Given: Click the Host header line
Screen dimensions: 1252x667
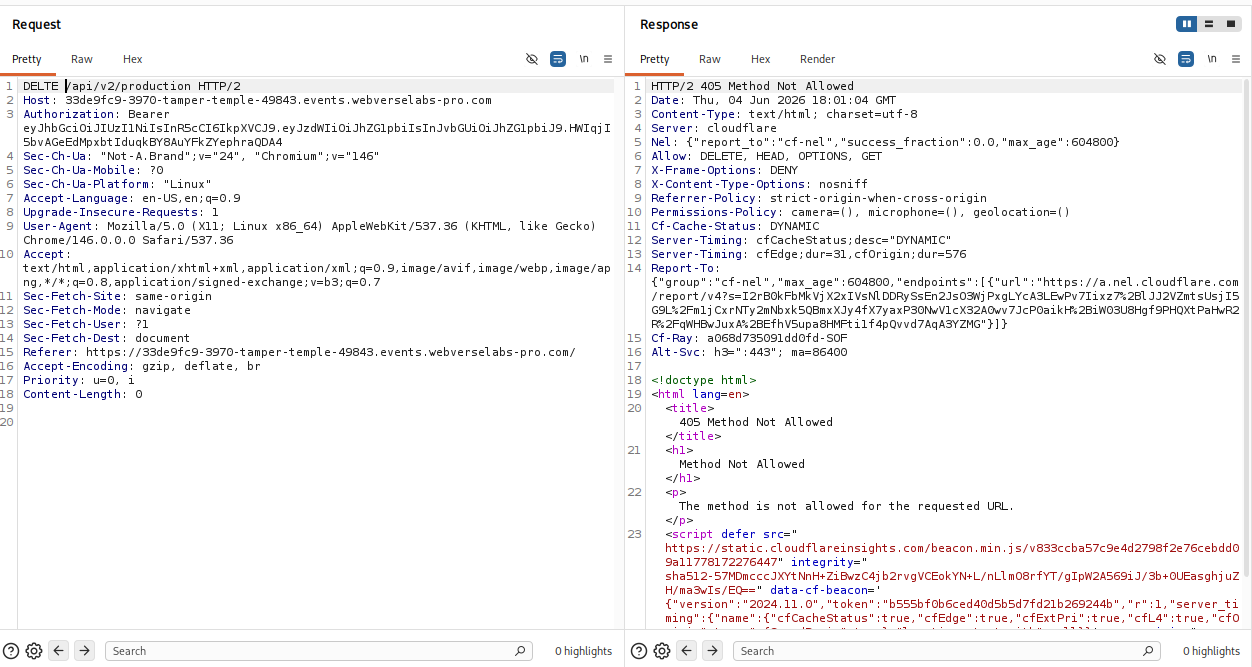Looking at the screenshot, I should pos(257,100).
